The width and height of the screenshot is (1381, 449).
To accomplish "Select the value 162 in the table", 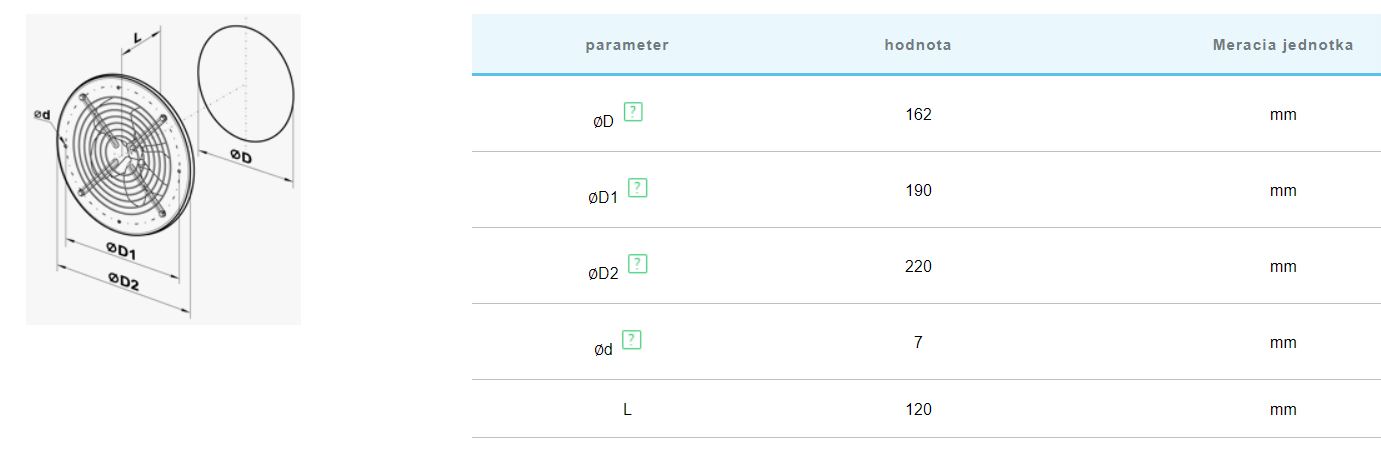I will tap(918, 114).
